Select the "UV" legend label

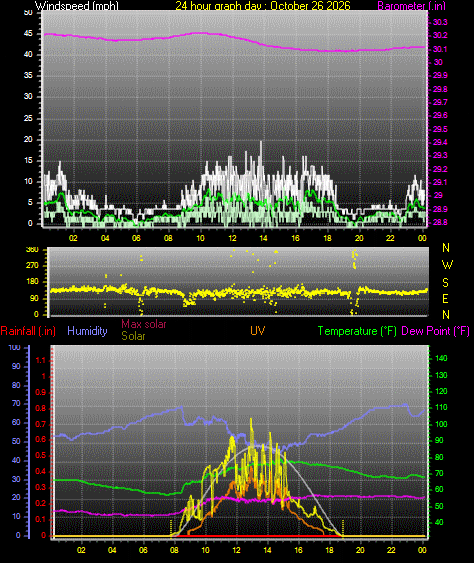258,331
